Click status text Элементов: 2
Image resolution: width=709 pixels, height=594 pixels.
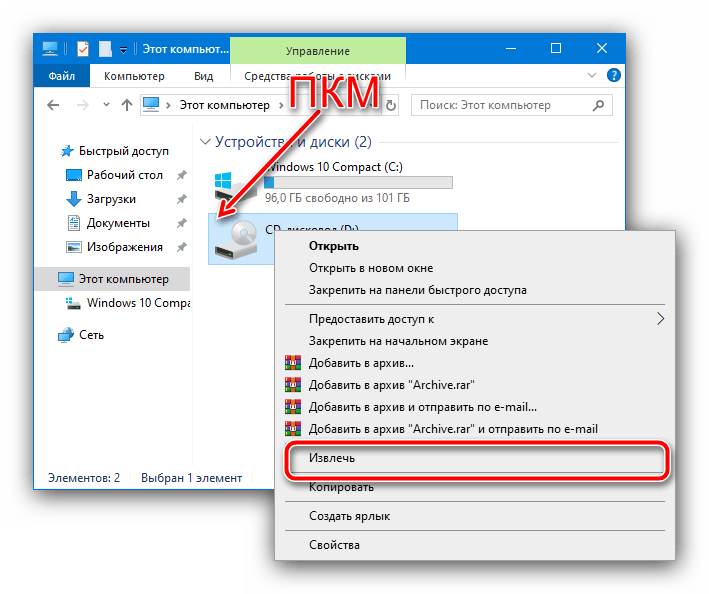[x=84, y=478]
